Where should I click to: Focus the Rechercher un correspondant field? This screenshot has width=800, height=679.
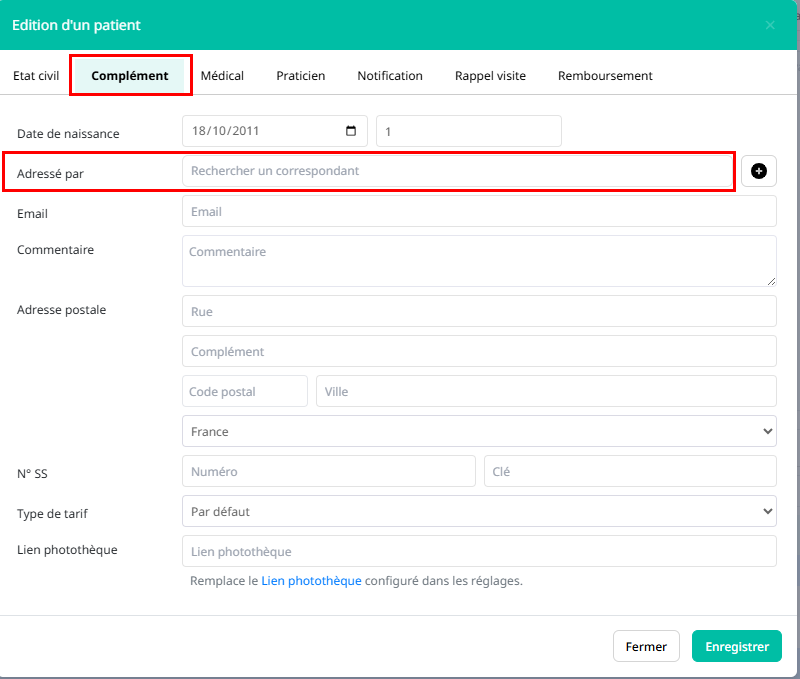click(457, 171)
